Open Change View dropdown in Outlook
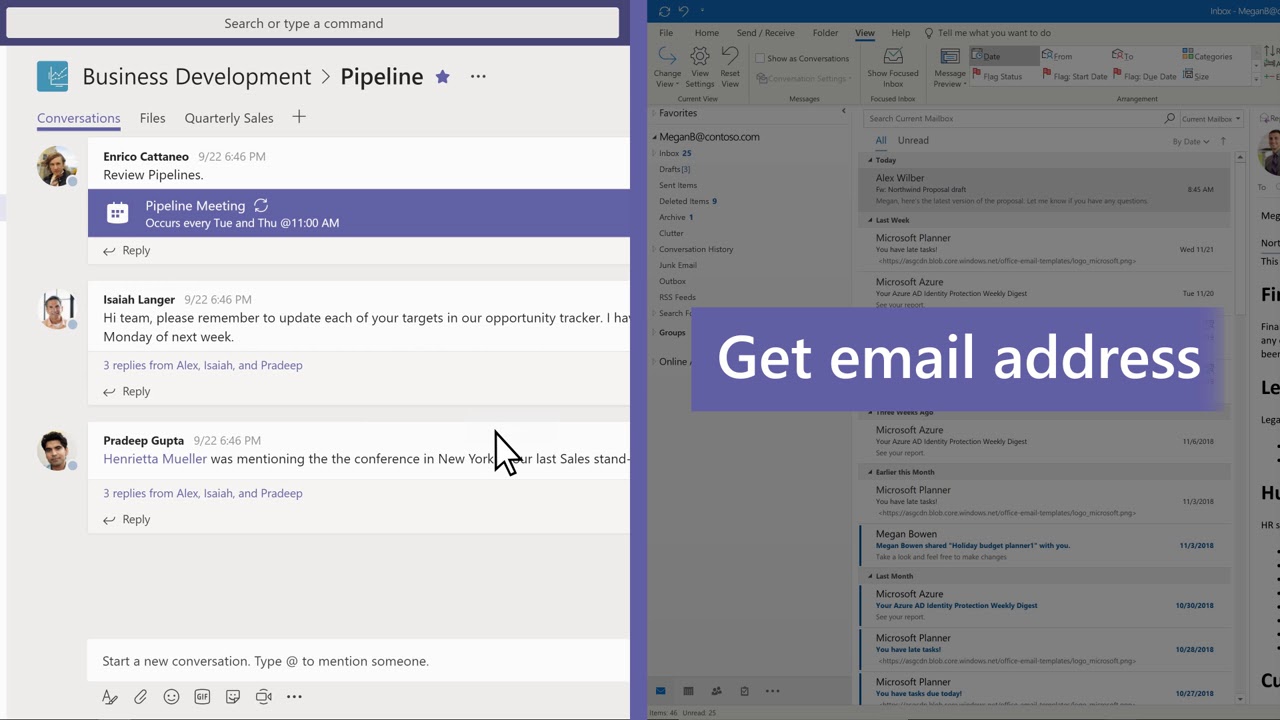Image resolution: width=1280 pixels, height=720 pixels. point(667,67)
